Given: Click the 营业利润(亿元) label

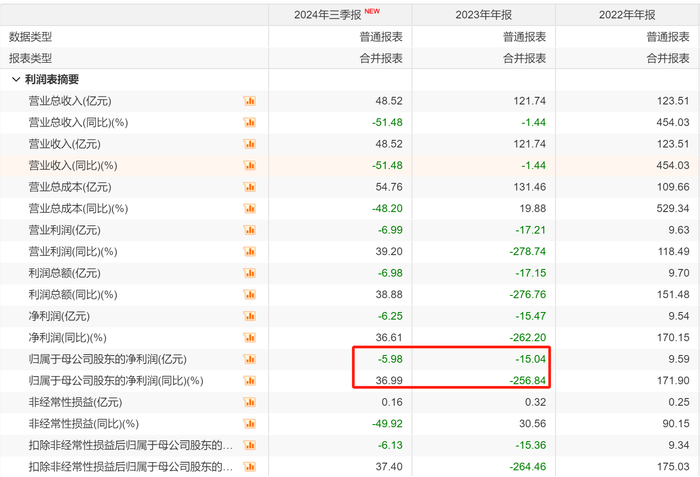Looking at the screenshot, I should [65, 230].
